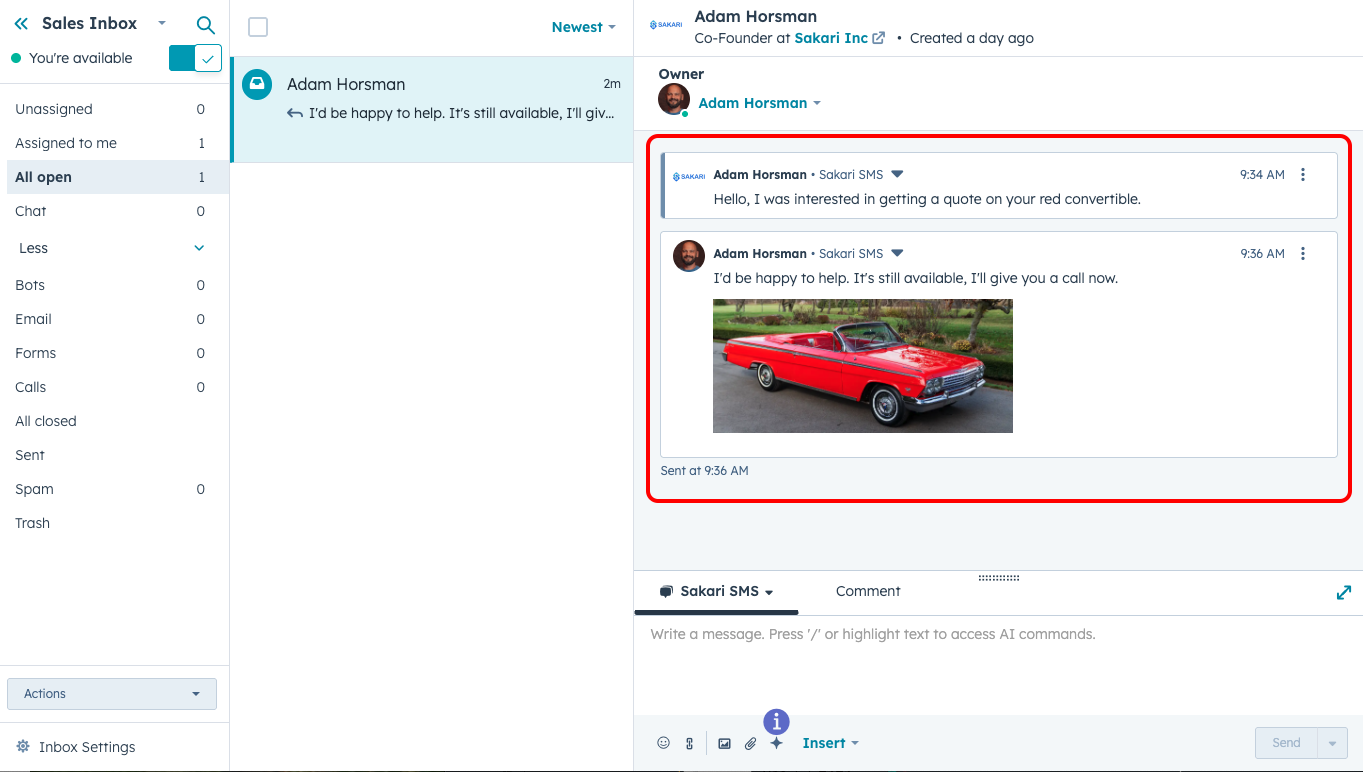Open Inbox Settings
Image resolution: width=1363 pixels, height=772 pixels.
click(x=87, y=747)
